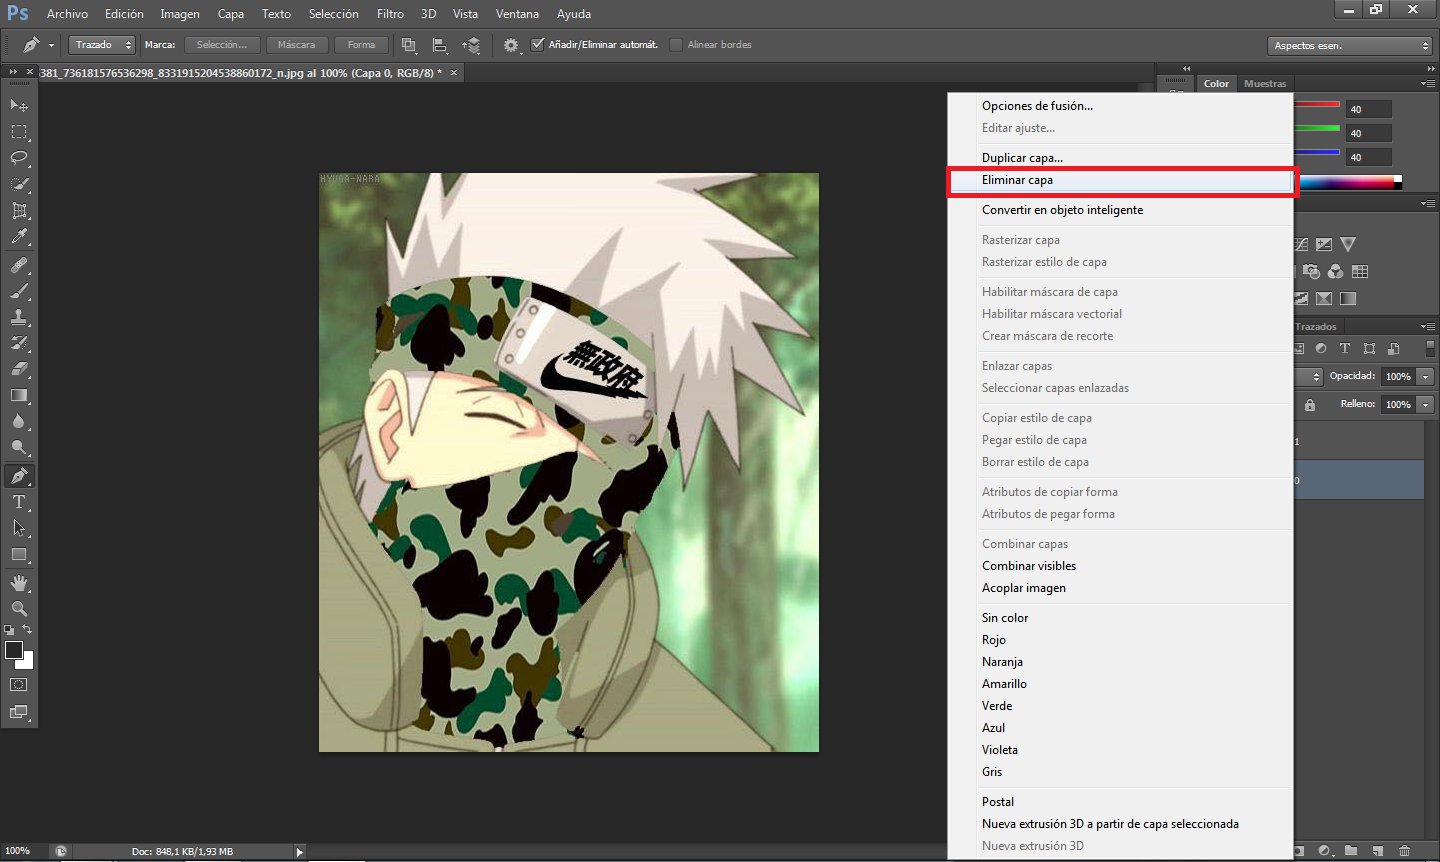
Task: Select the Rectangular Marquee tool
Action: [19, 132]
